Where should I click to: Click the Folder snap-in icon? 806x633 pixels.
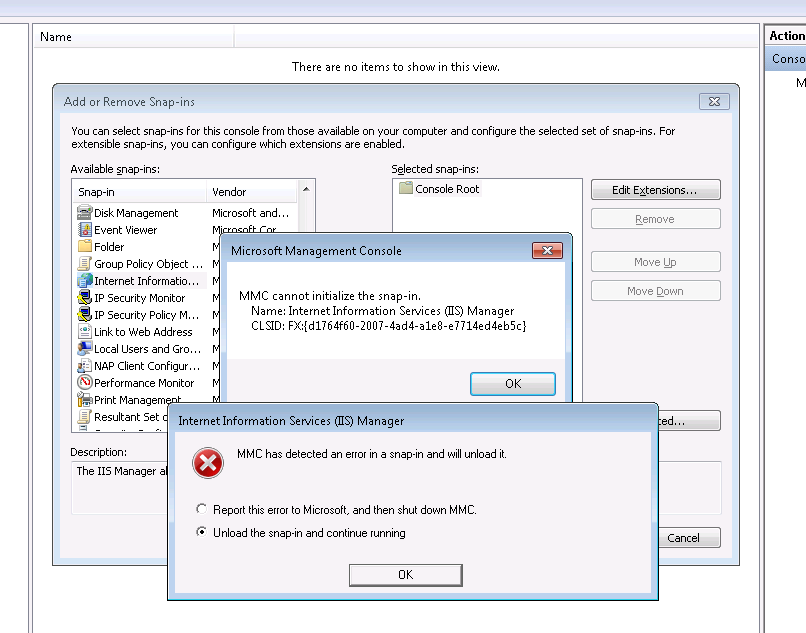point(84,246)
